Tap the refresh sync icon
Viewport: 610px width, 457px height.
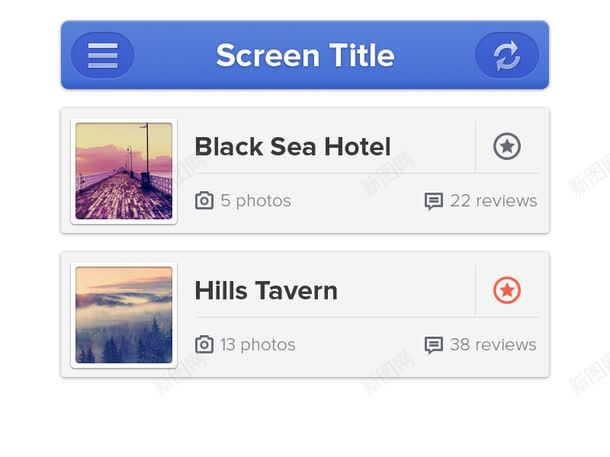click(507, 56)
